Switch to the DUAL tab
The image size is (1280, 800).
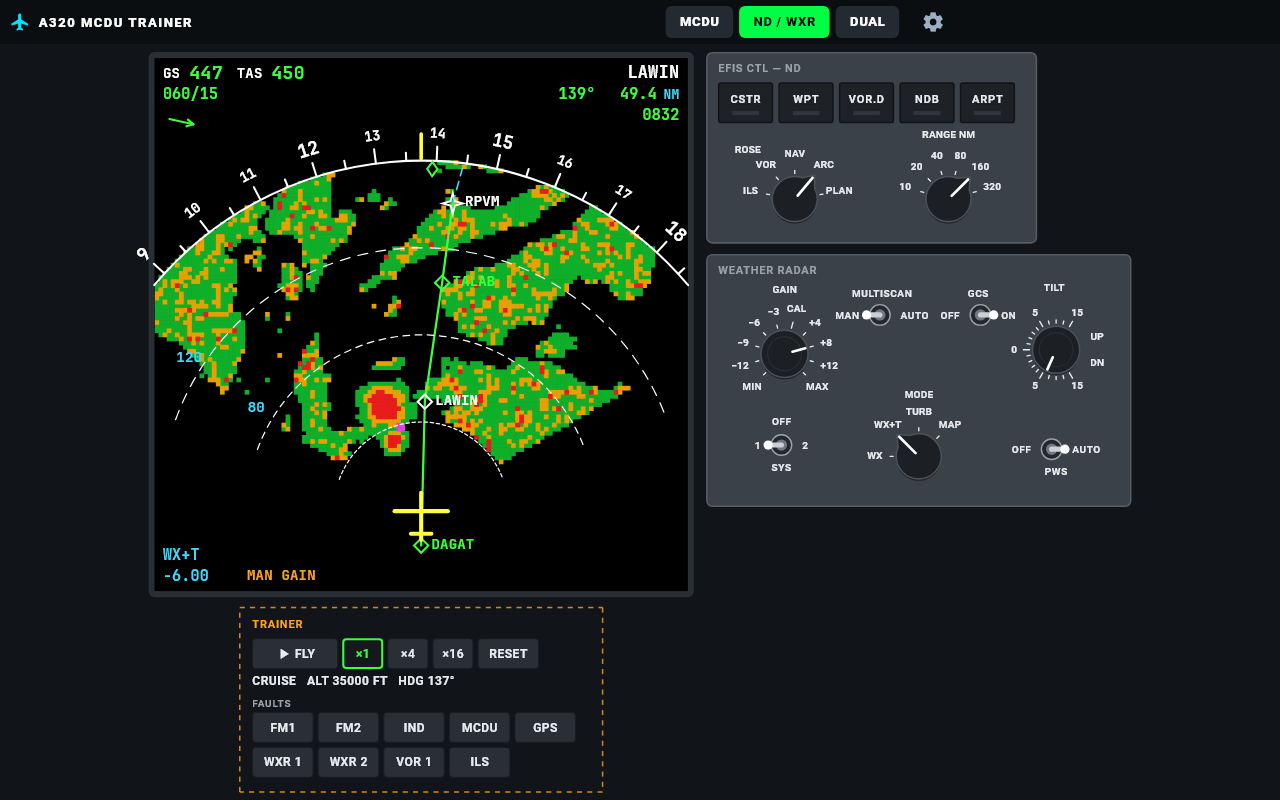tap(867, 22)
